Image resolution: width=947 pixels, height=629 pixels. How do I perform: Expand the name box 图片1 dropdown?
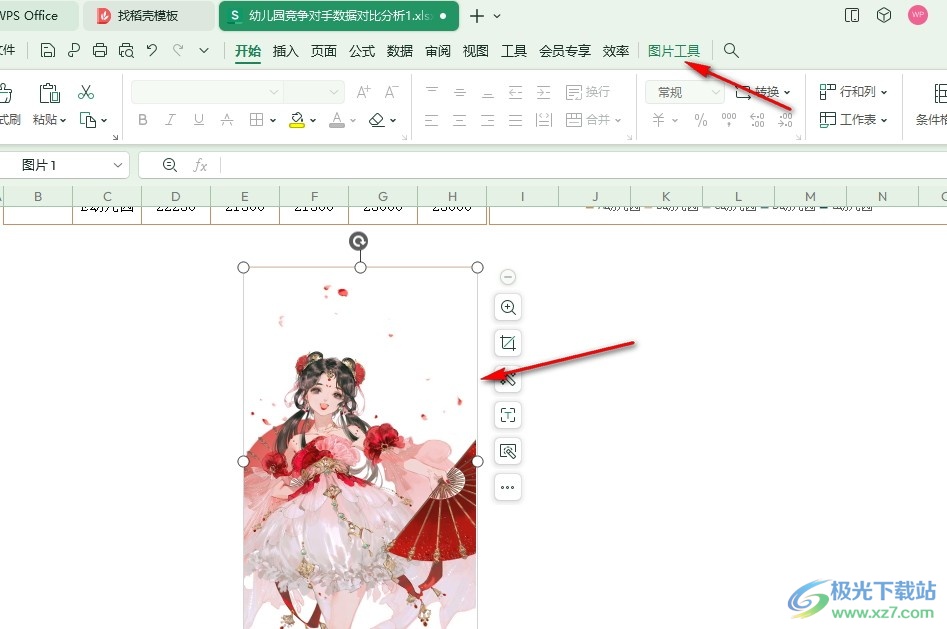click(x=118, y=165)
